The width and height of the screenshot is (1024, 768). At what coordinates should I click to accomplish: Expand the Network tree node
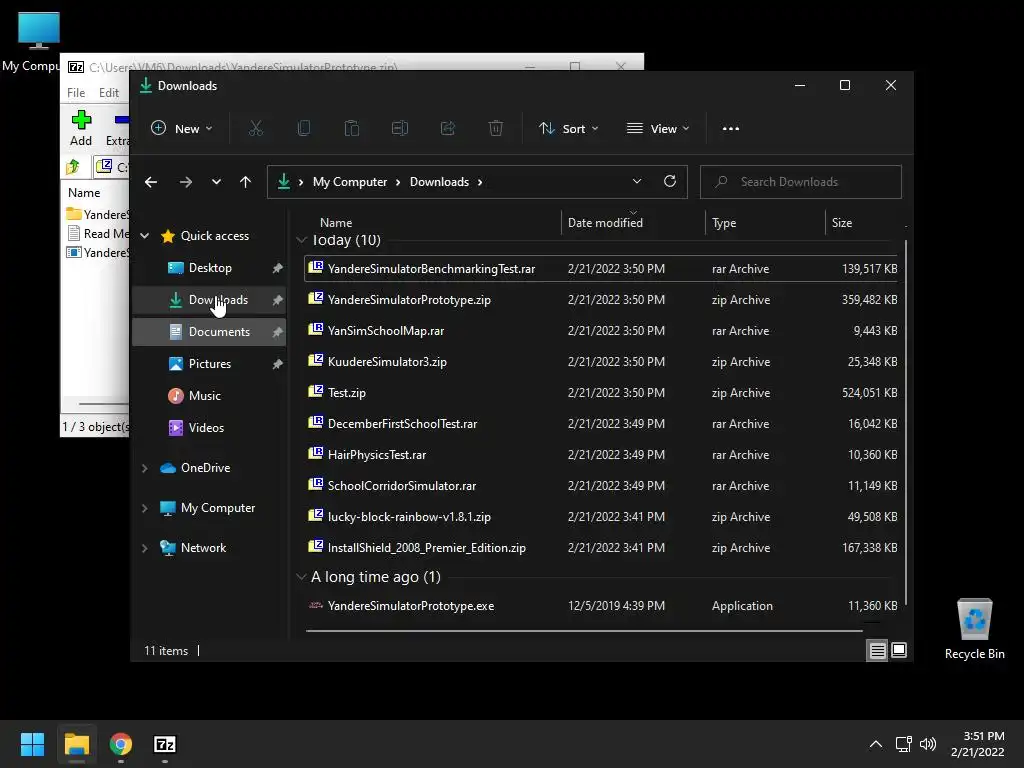(x=144, y=548)
